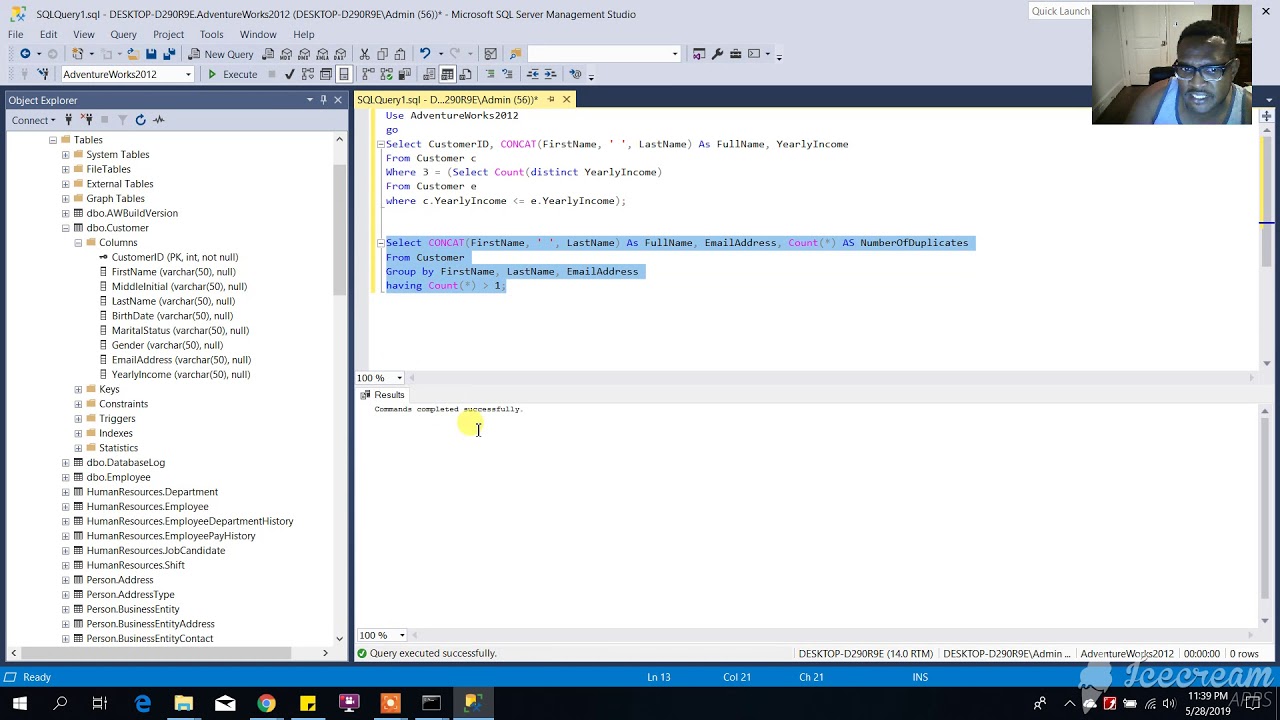Open the Connect dropdown in Object Explorer
Image resolution: width=1280 pixels, height=720 pixels.
33,120
